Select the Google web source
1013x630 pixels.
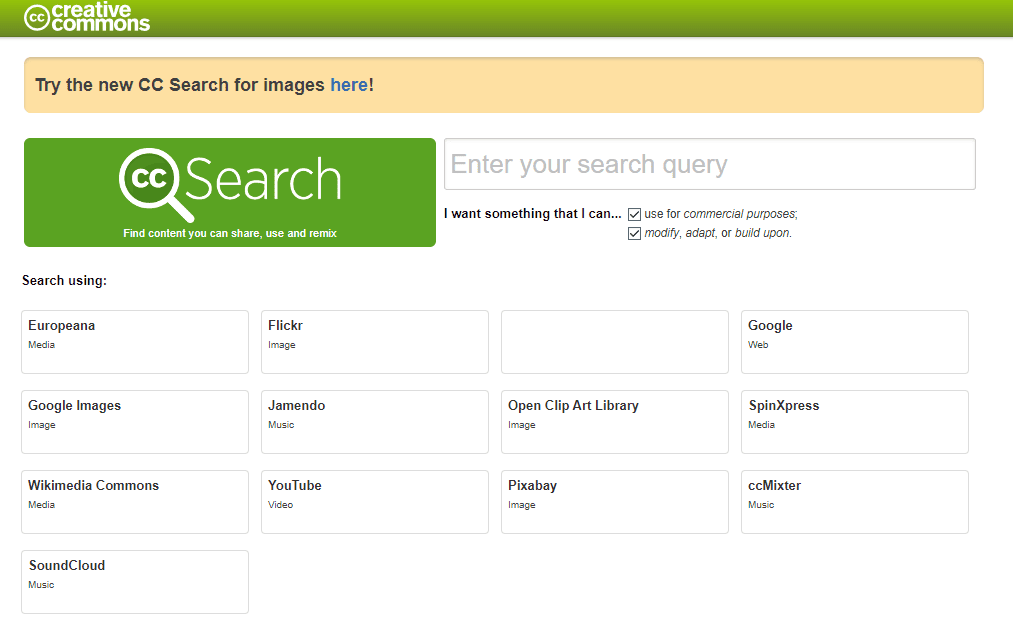tap(854, 341)
